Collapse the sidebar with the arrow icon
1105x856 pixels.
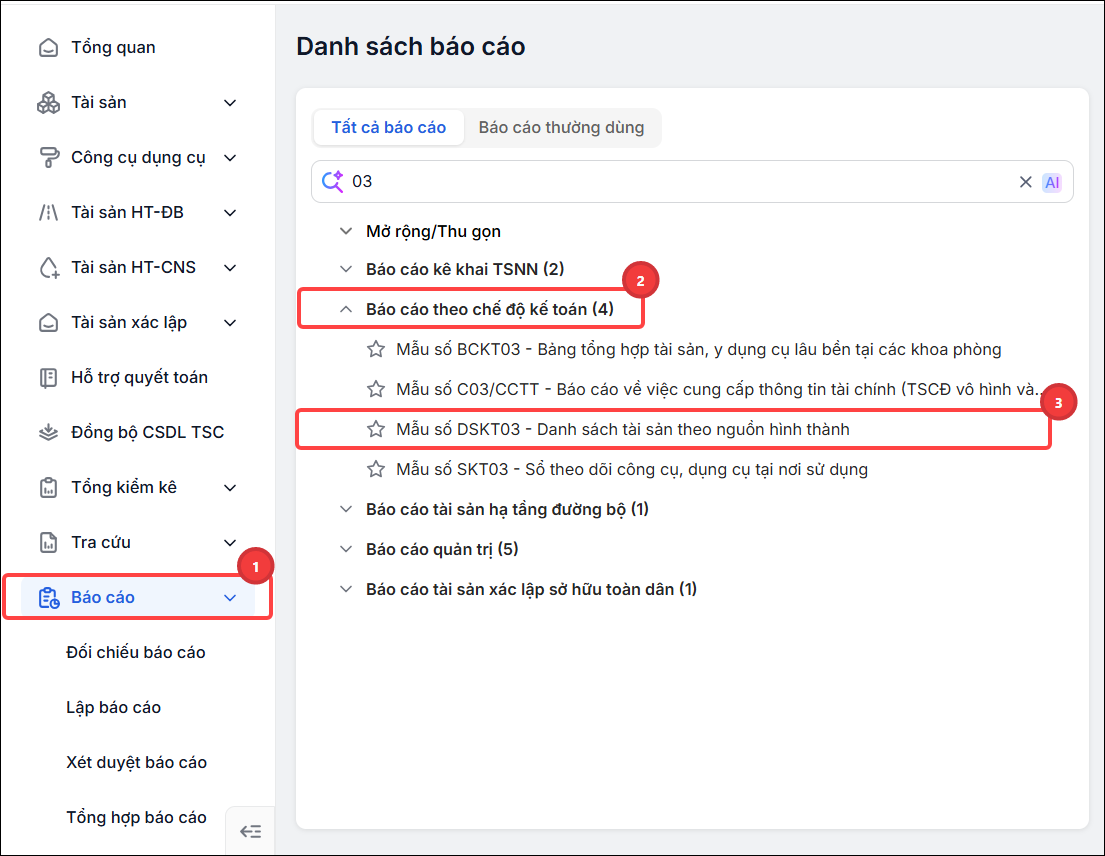(250, 831)
